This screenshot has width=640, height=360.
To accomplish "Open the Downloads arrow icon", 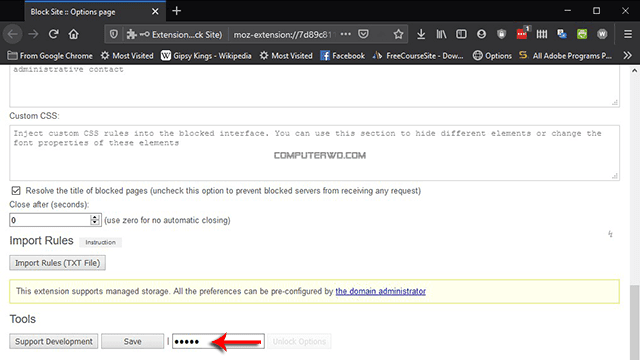I will pyautogui.click(x=421, y=34).
